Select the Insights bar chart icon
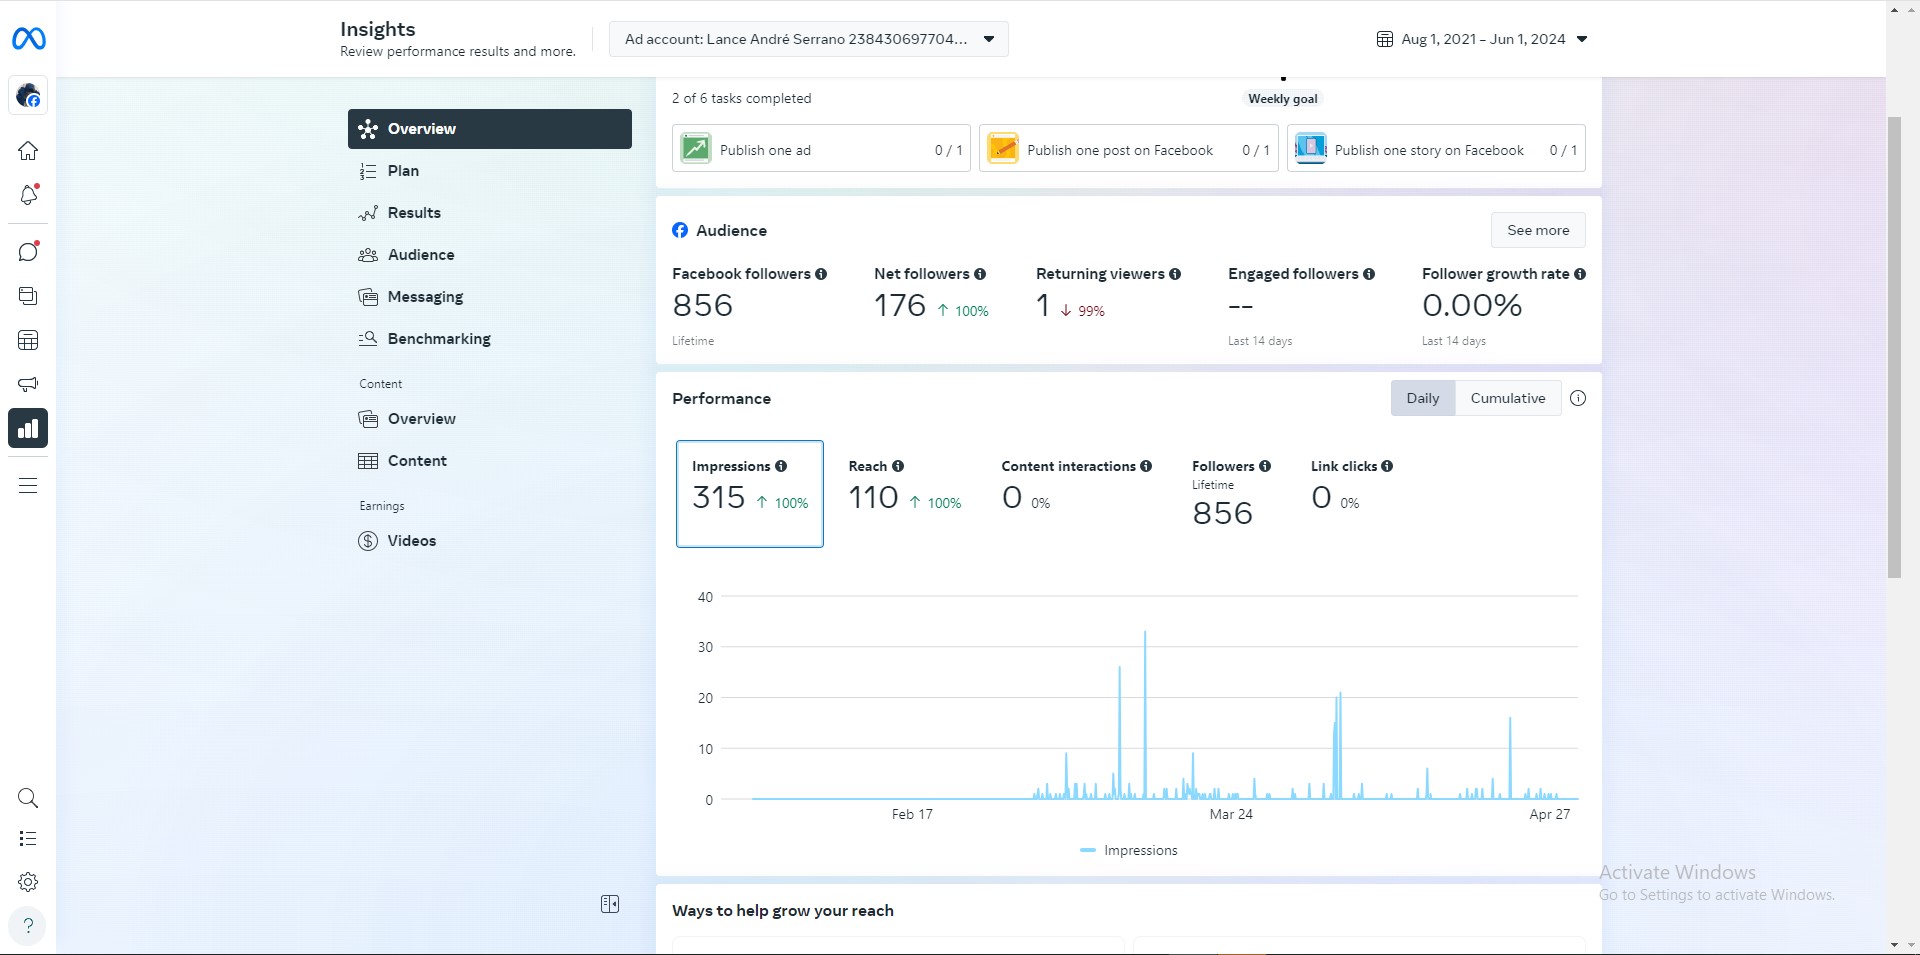Screen dimensions: 1920x955 pyautogui.click(x=28, y=428)
